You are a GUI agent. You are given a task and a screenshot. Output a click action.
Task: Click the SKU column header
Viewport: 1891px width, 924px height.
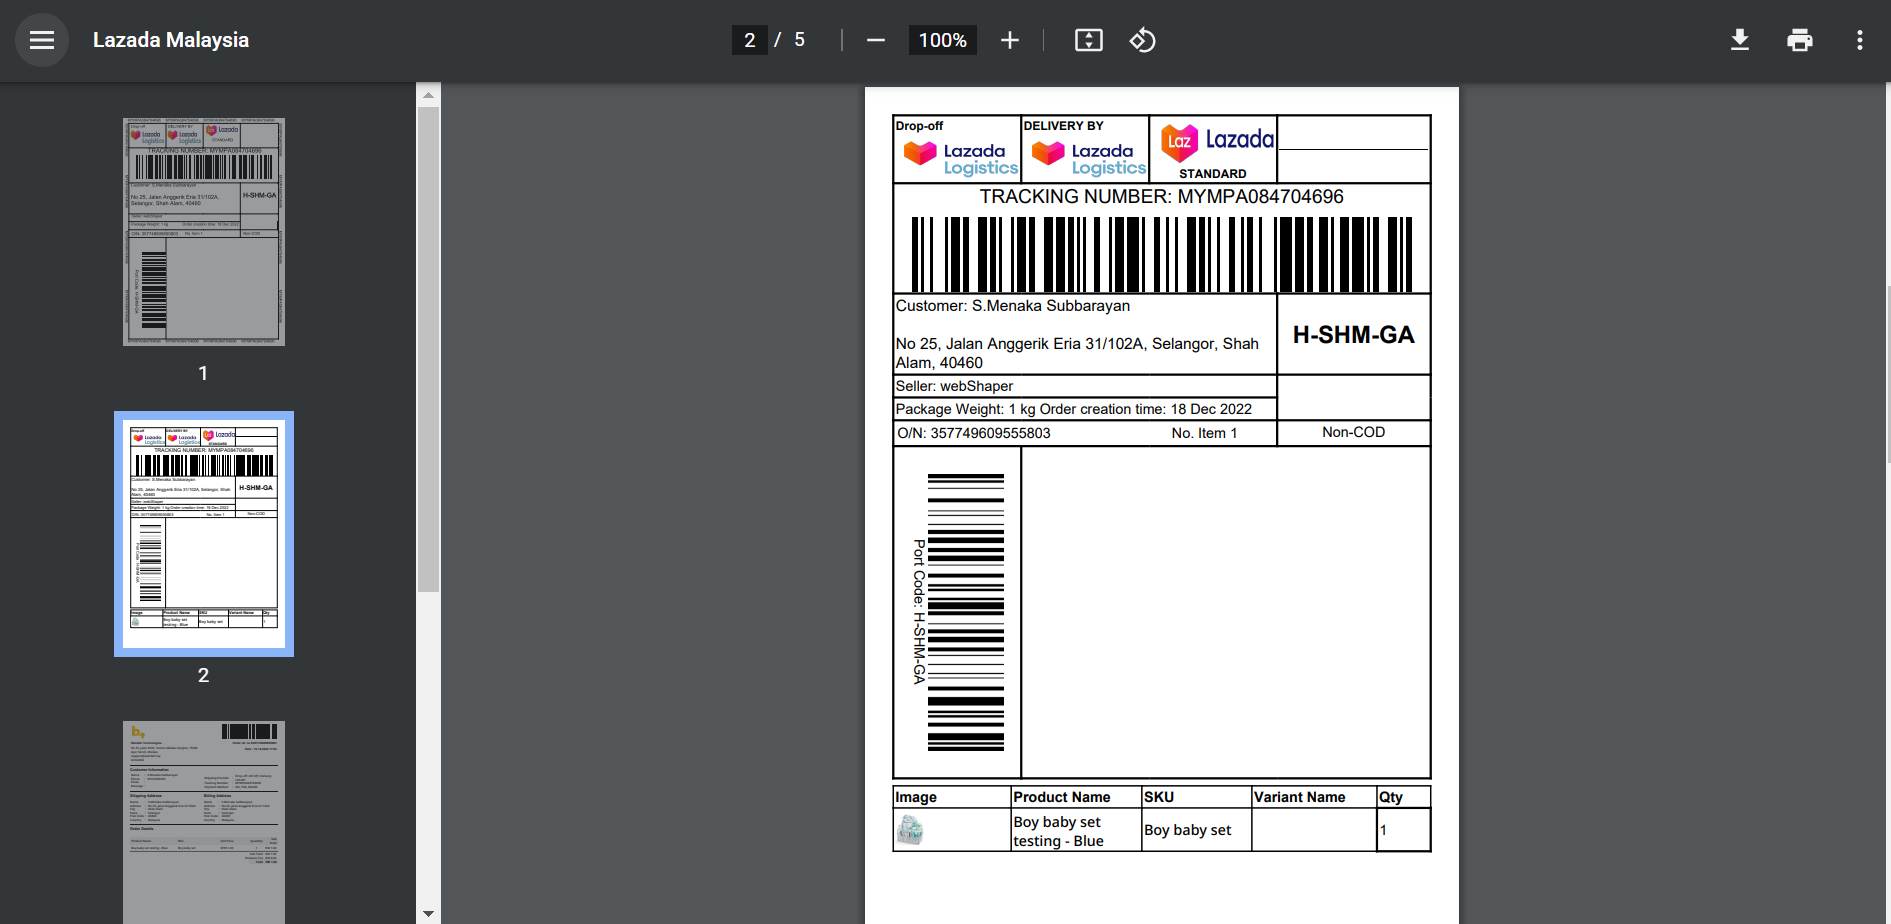tap(1159, 797)
